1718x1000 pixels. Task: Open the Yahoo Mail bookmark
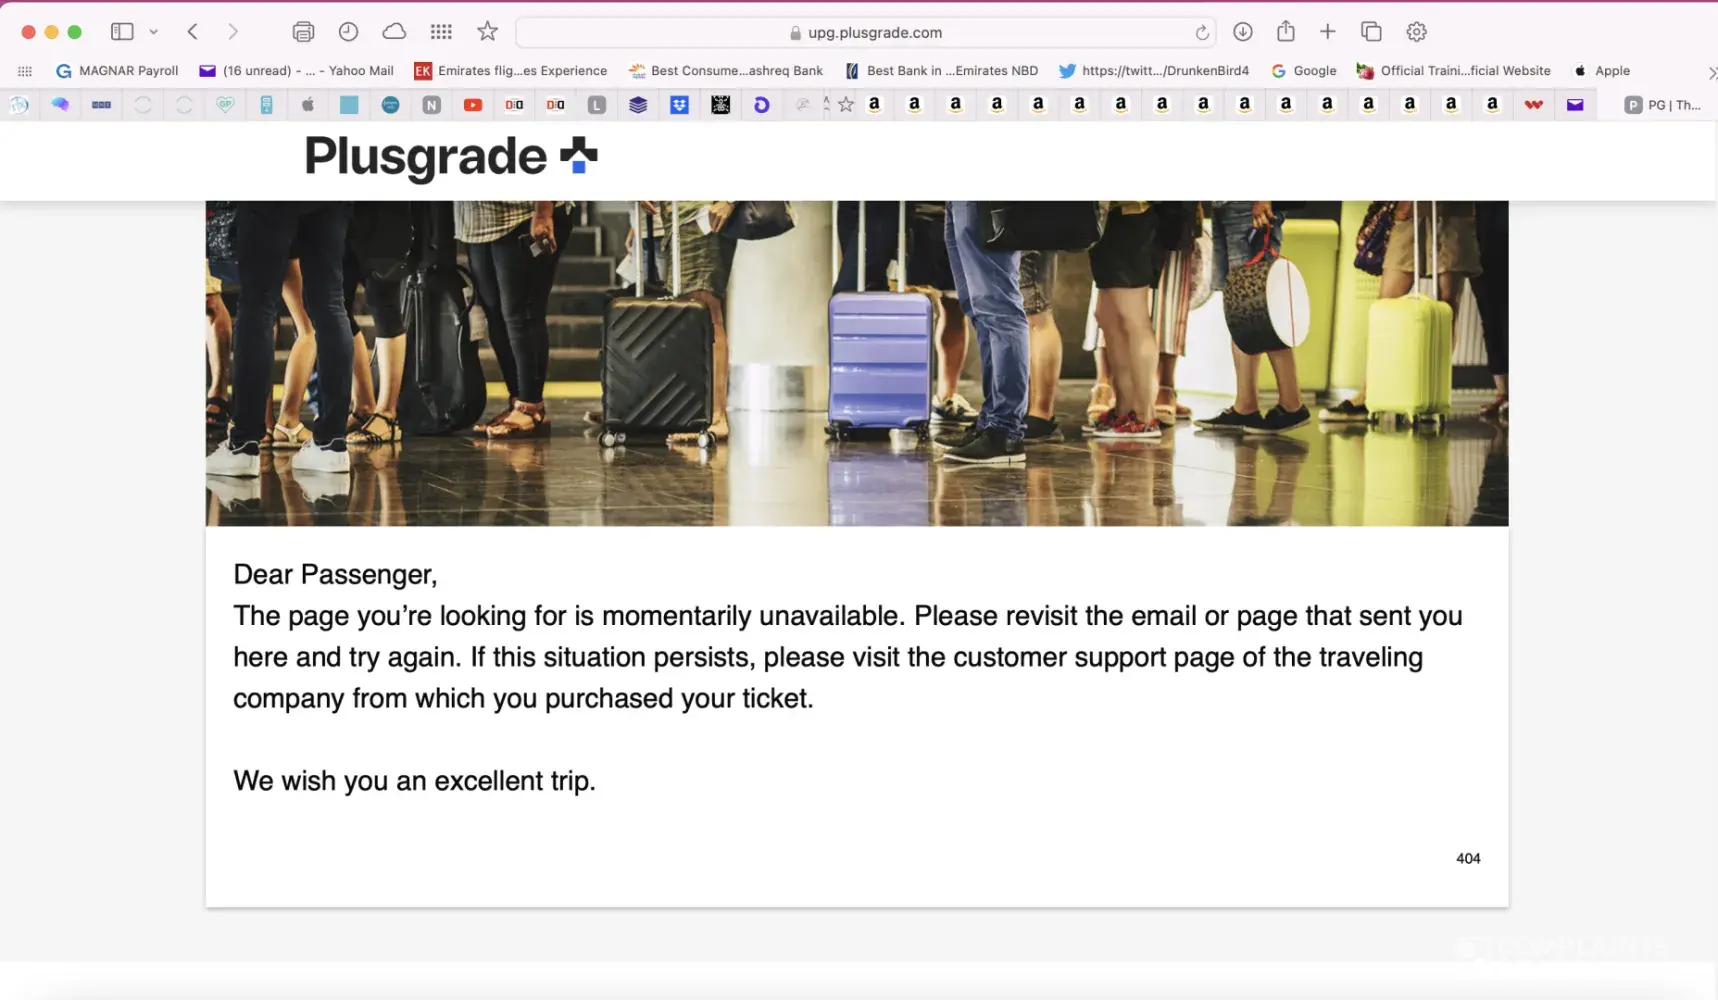click(x=296, y=71)
